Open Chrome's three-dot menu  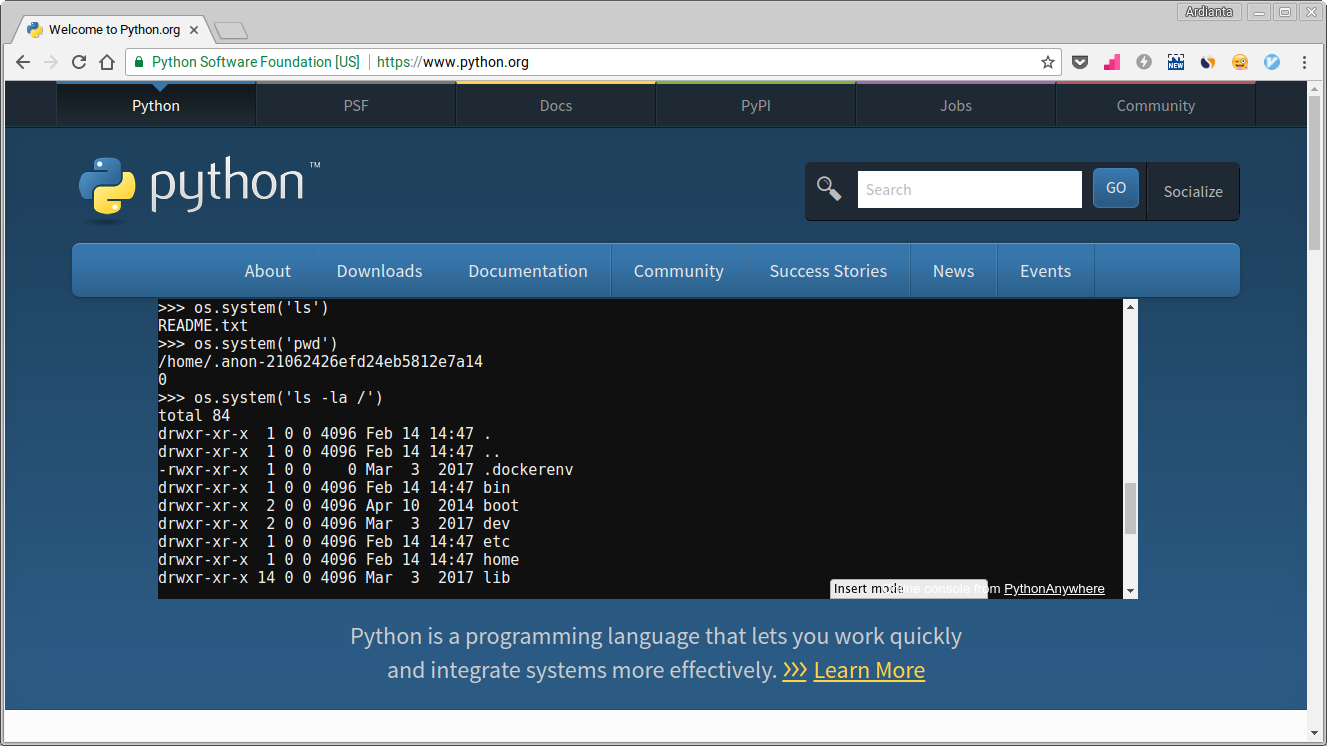coord(1305,62)
